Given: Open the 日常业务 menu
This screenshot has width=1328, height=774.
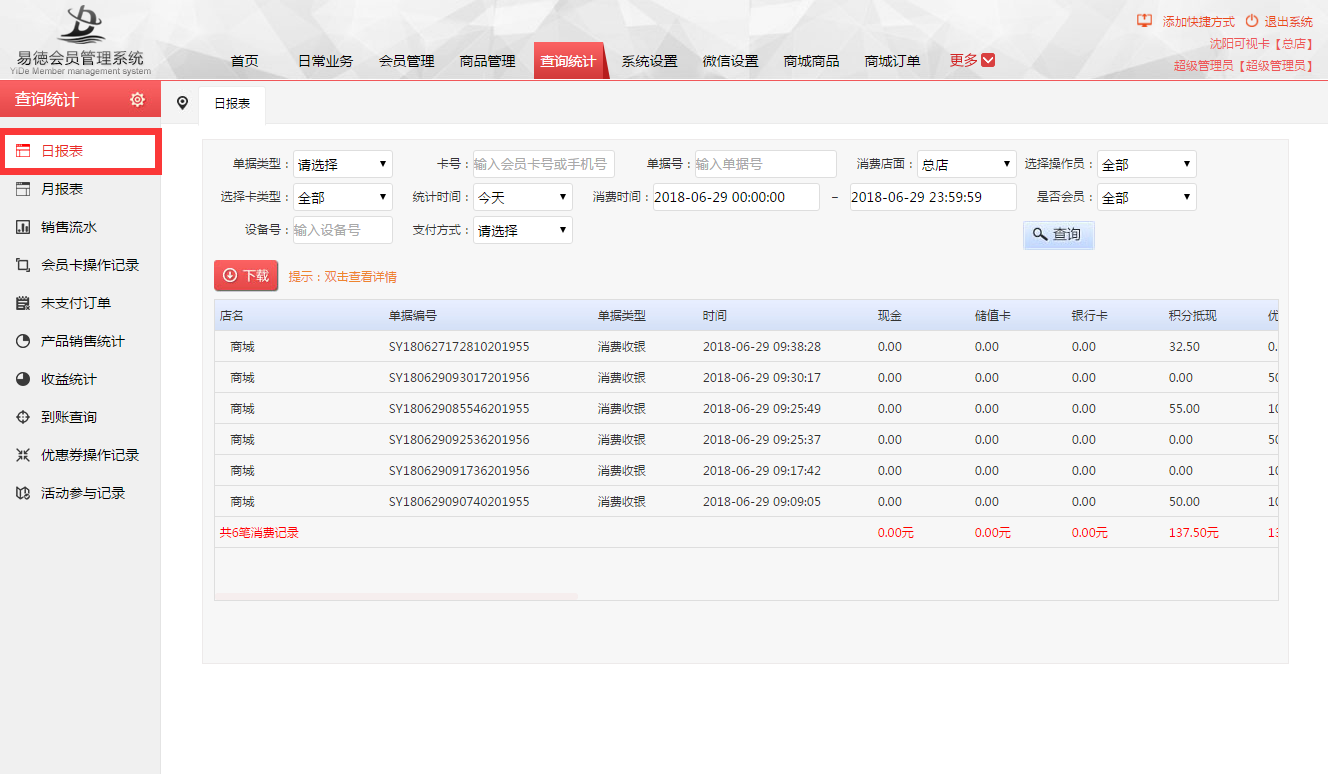Looking at the screenshot, I should (325, 61).
